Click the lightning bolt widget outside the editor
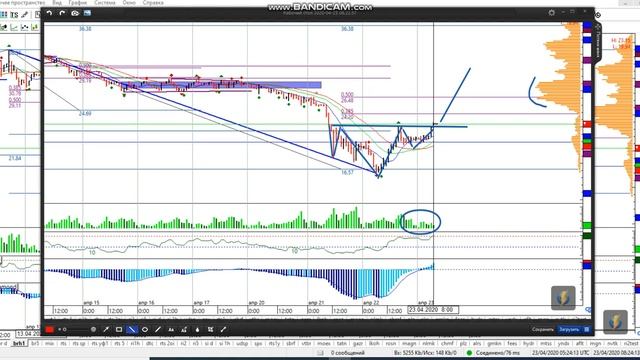This screenshot has width=640, height=360. [x=615, y=322]
